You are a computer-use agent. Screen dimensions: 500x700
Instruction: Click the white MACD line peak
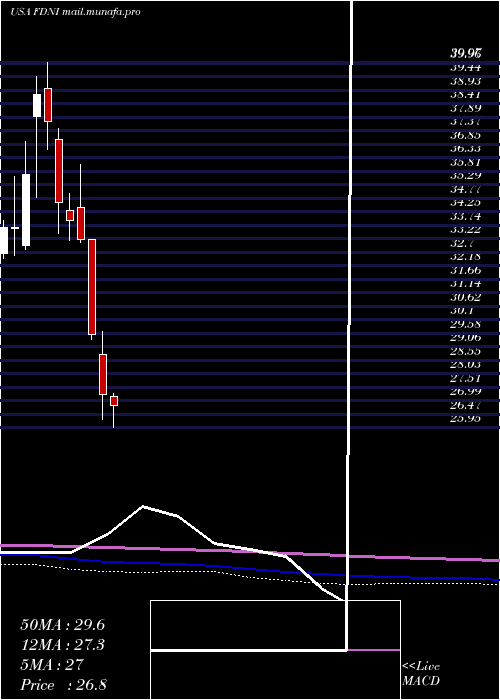coord(143,507)
